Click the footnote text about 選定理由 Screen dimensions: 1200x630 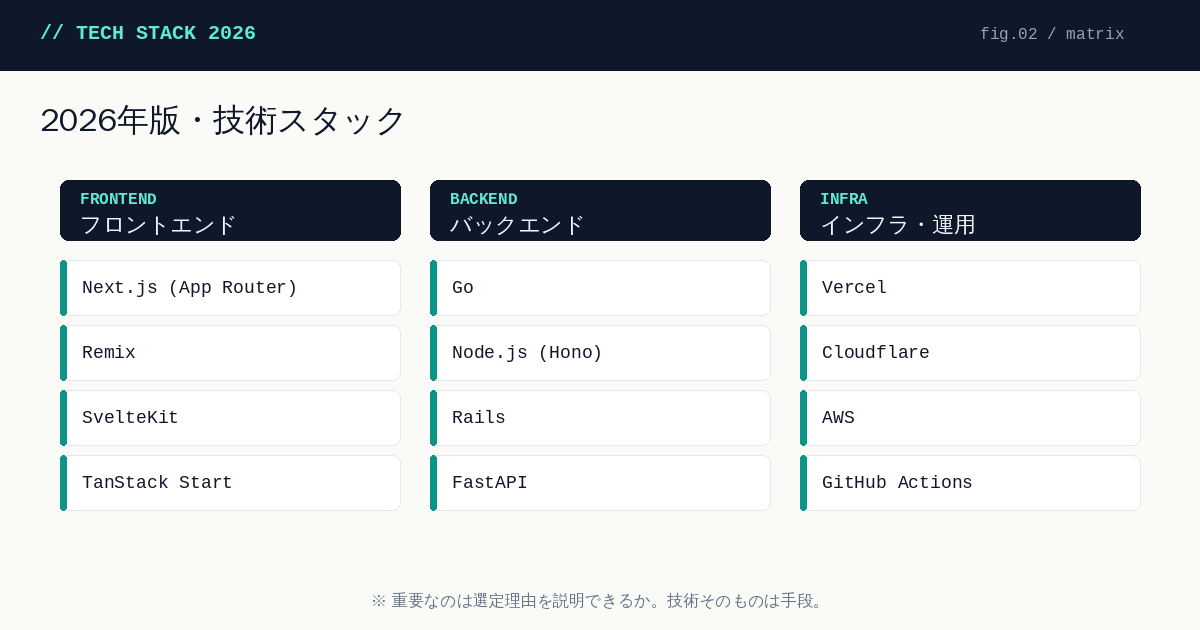[600, 601]
